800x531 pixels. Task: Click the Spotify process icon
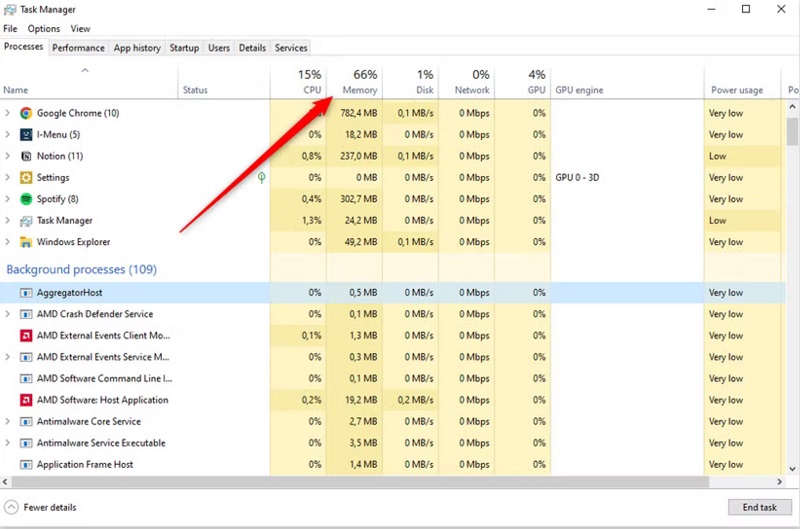26,199
